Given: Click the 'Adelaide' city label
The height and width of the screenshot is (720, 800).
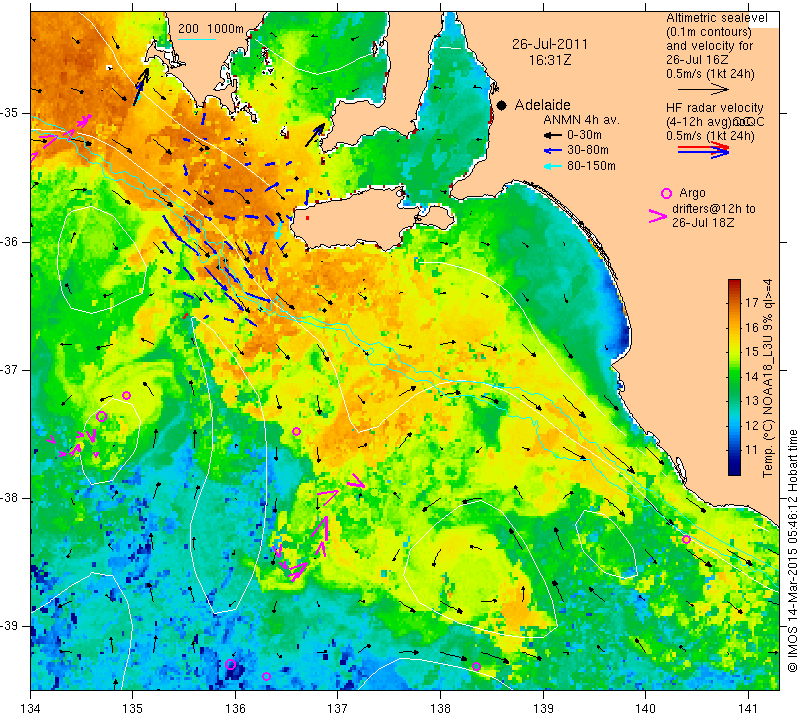Looking at the screenshot, I should [x=542, y=105].
